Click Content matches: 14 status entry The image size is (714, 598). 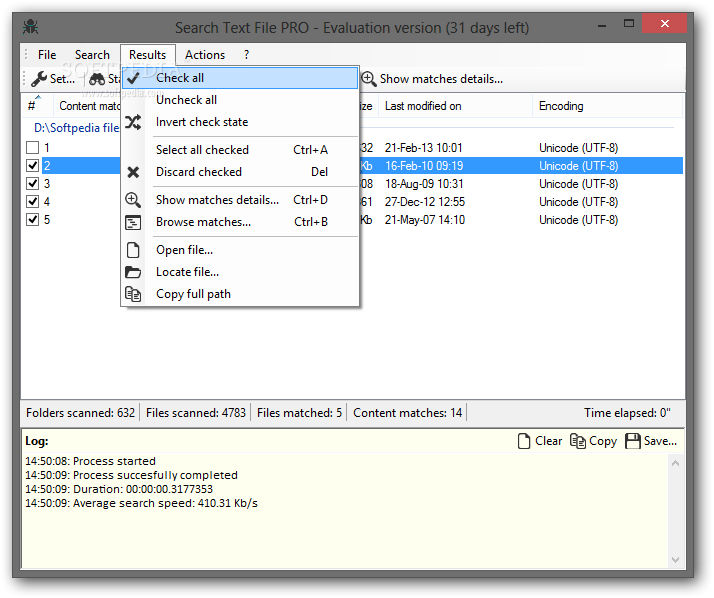coord(408,413)
